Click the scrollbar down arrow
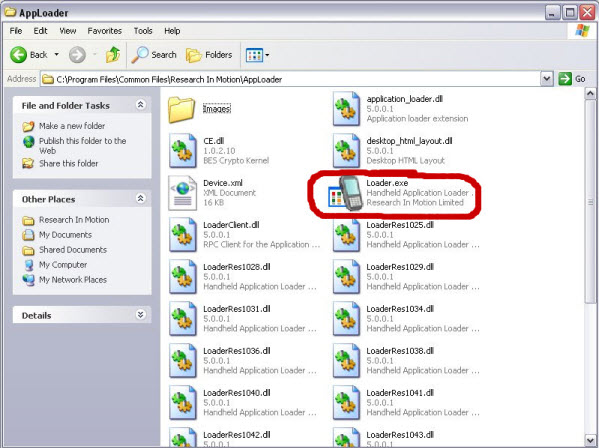This screenshot has height=448, width=599. (590, 440)
